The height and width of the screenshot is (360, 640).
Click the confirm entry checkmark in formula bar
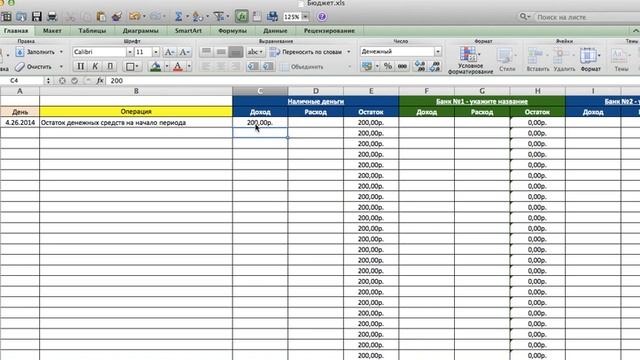[x=74, y=80]
